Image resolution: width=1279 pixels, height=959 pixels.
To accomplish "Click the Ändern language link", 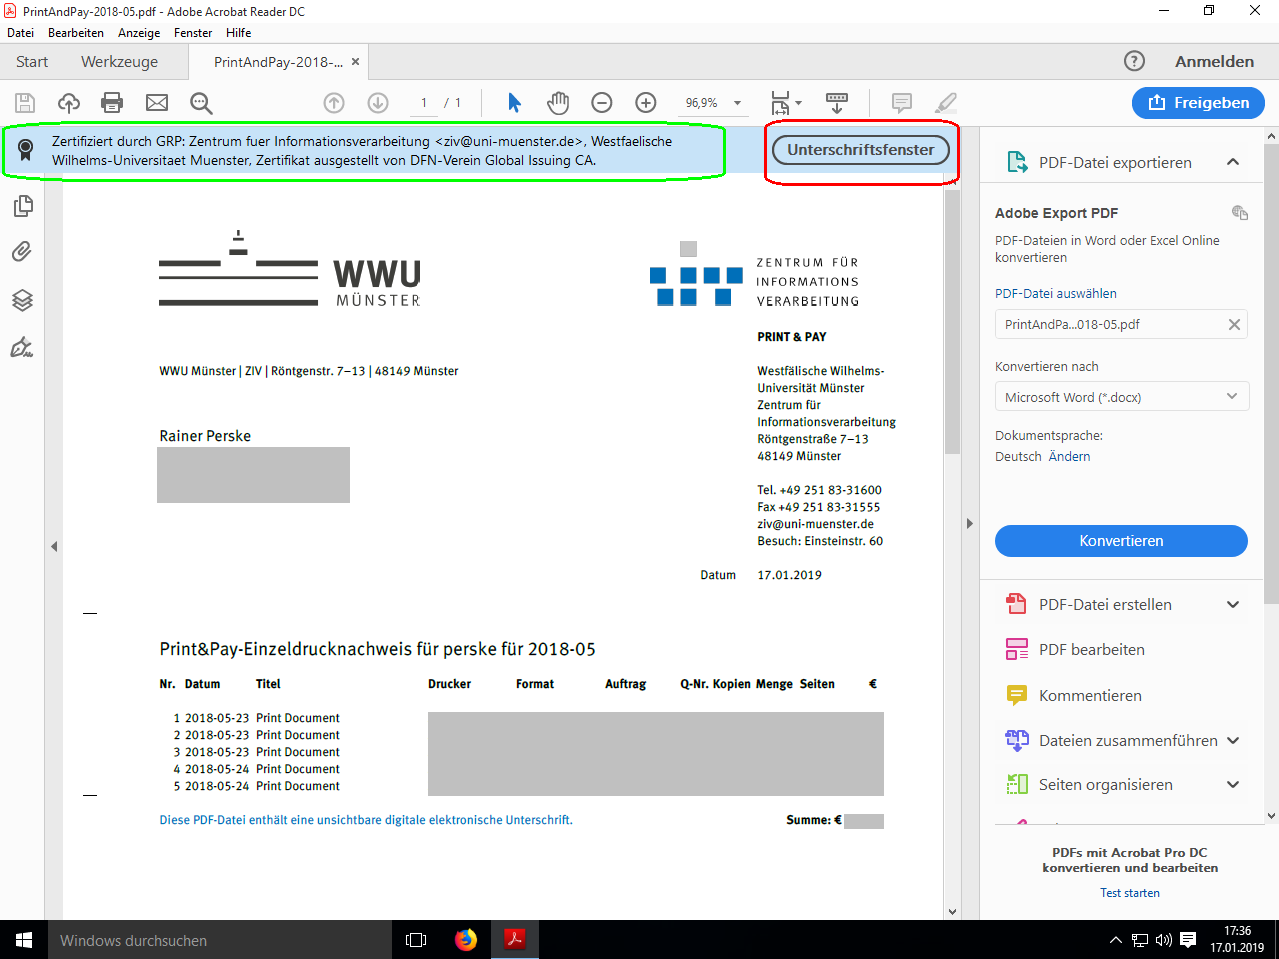I will (x=1069, y=457).
